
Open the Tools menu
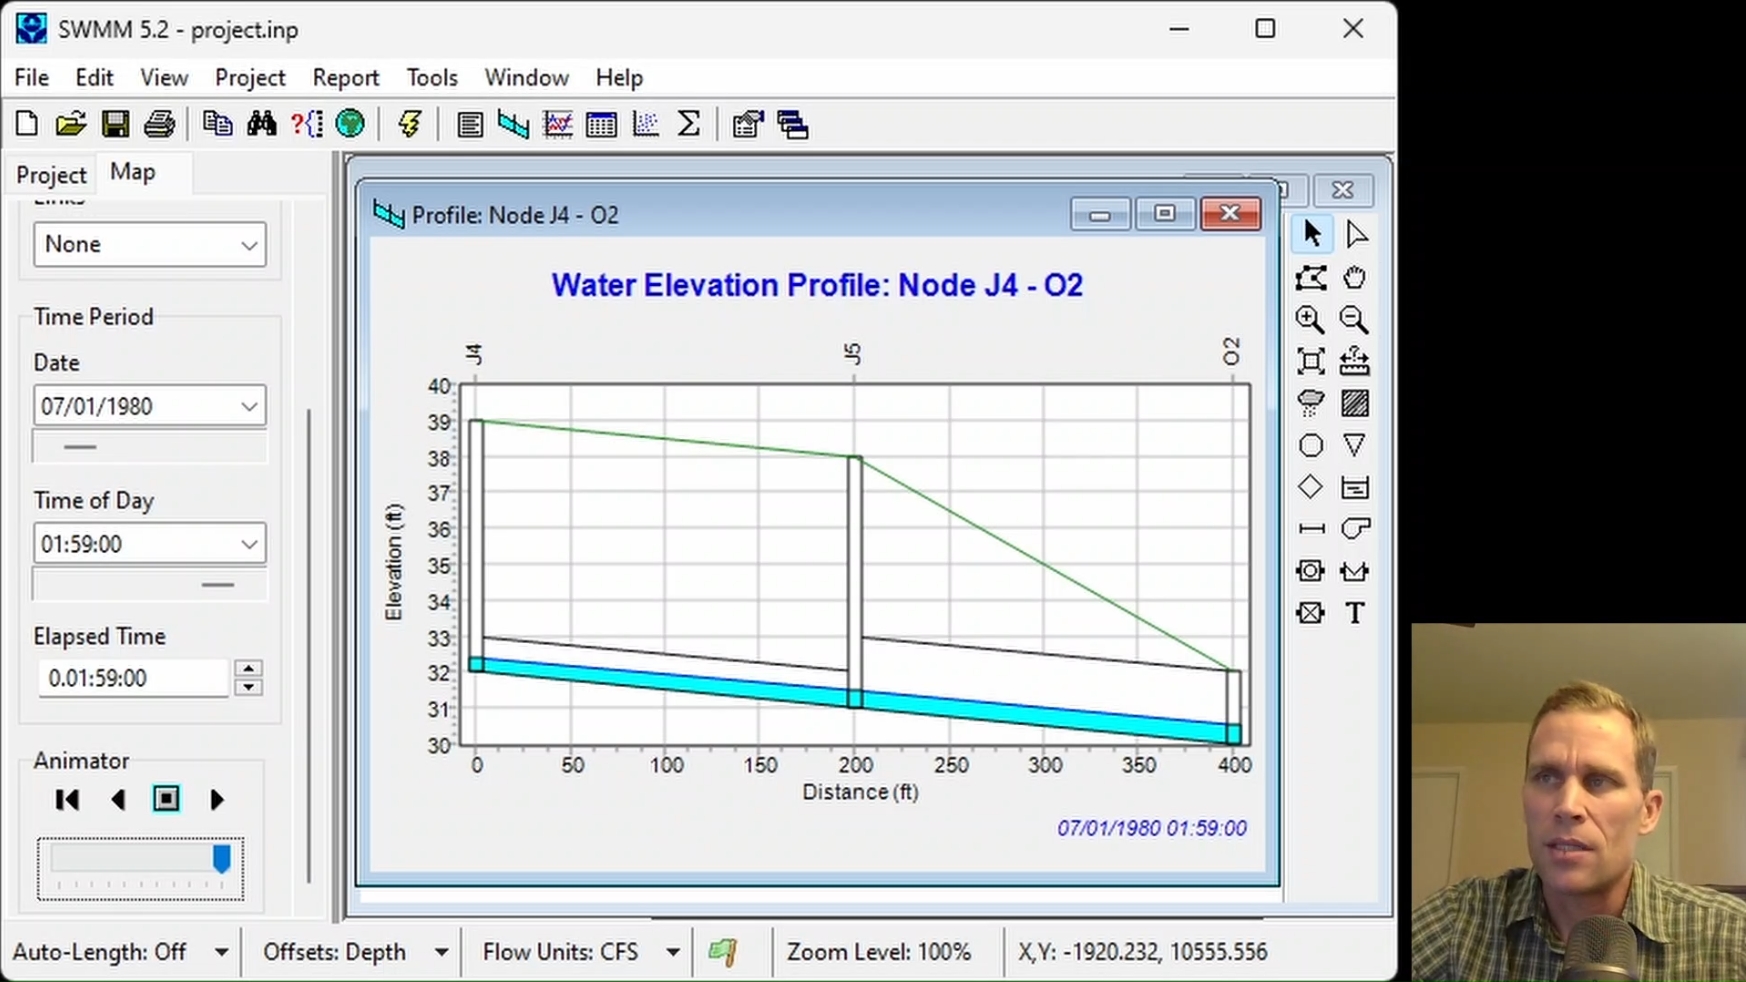point(432,77)
